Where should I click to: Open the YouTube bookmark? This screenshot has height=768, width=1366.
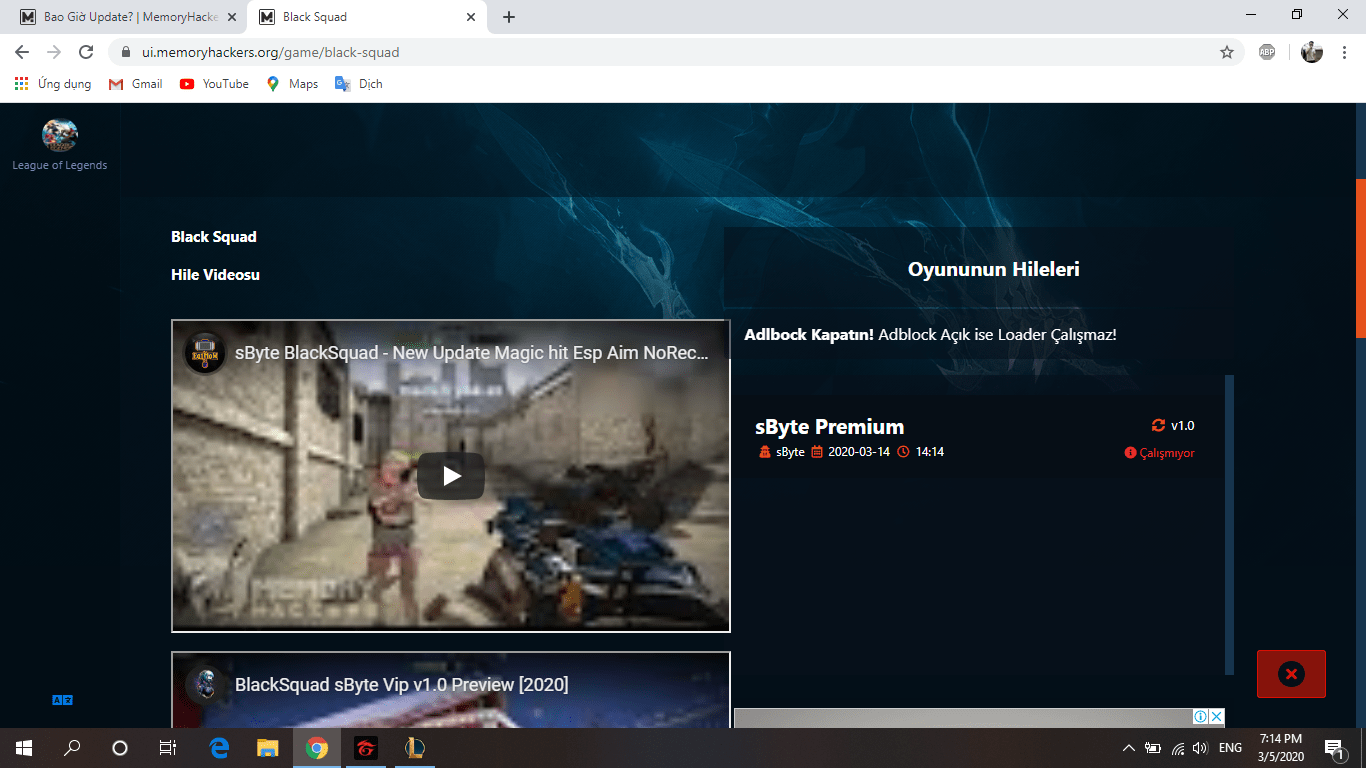214,84
